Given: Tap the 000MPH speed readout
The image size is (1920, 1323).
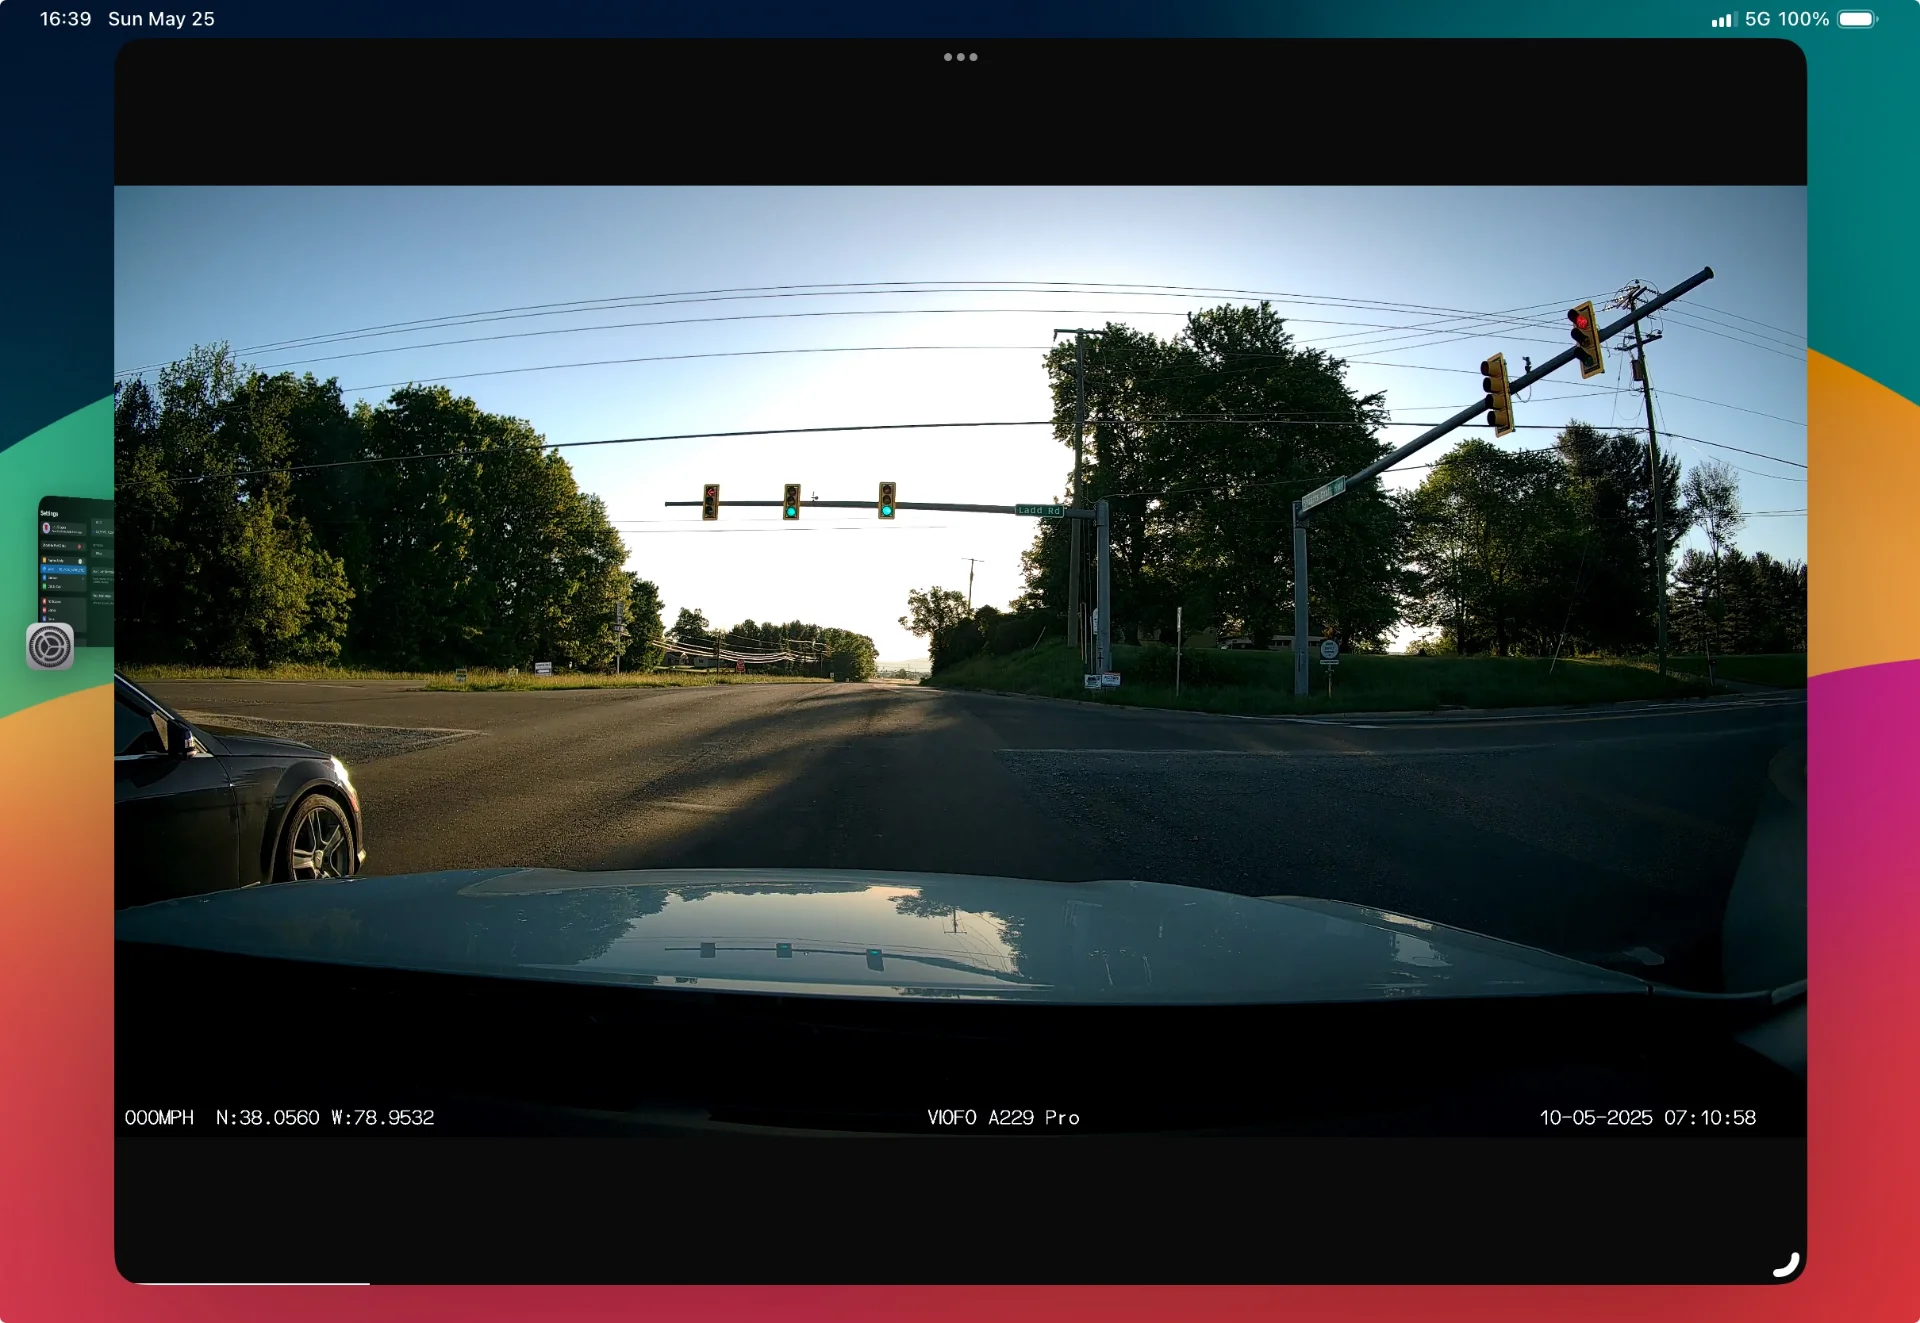Looking at the screenshot, I should coord(159,1117).
